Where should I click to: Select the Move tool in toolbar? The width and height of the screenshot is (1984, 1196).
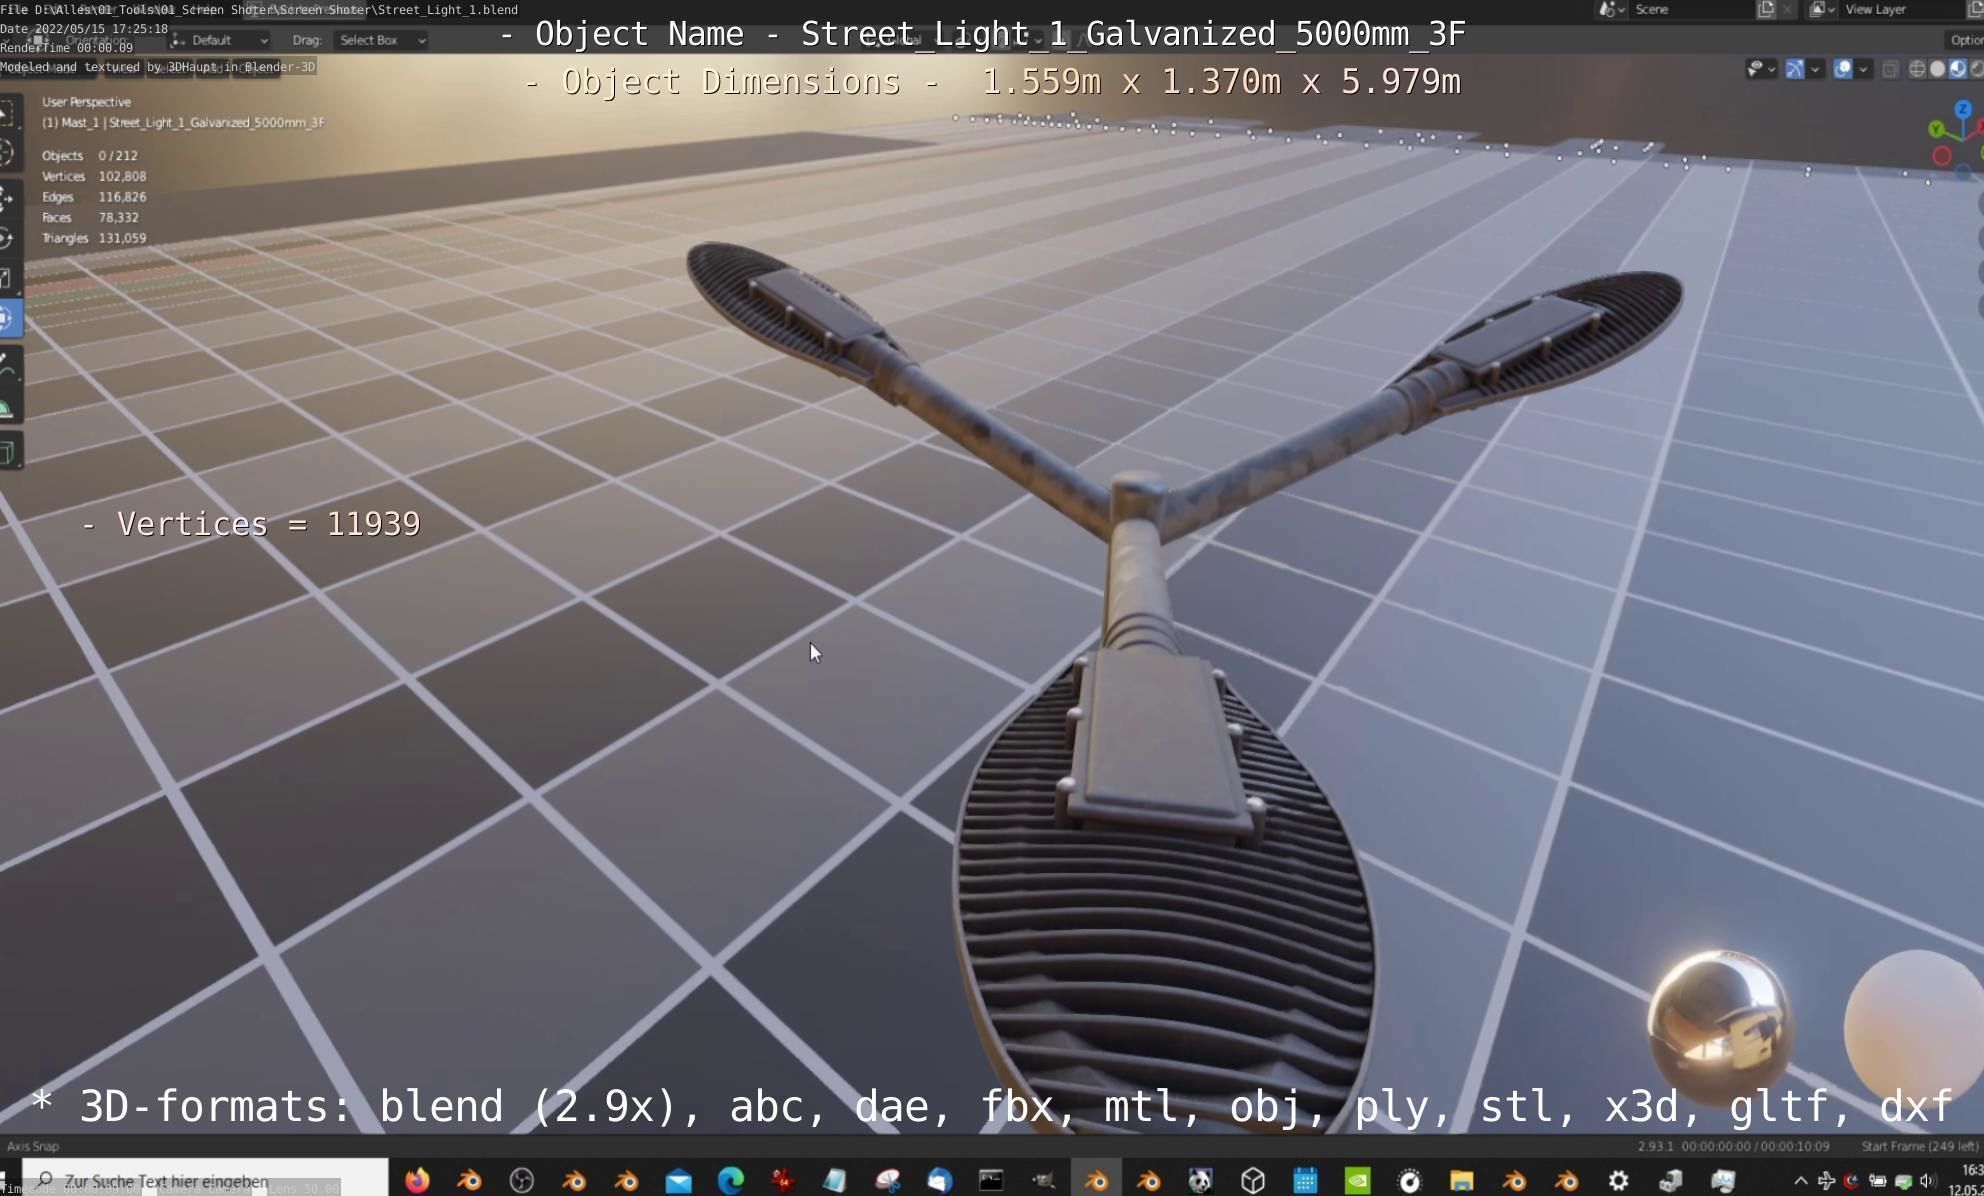click(8, 197)
